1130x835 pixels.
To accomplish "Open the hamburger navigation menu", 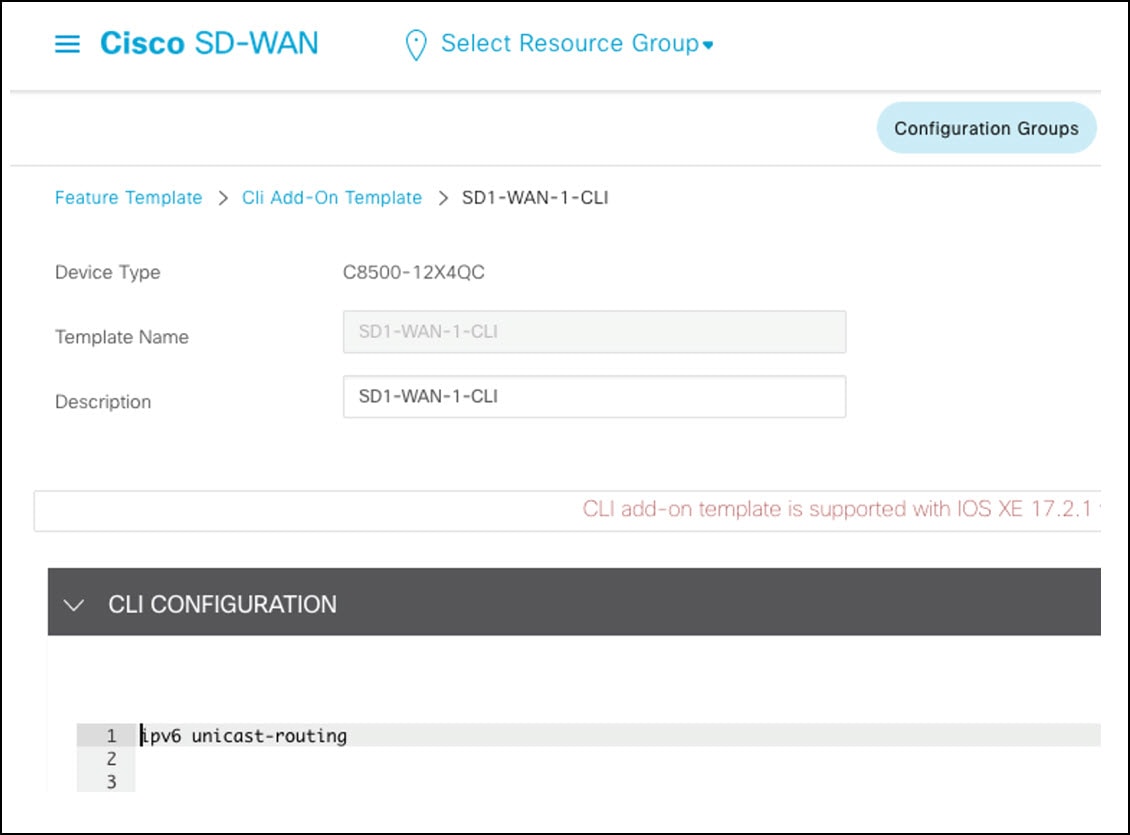I will (x=67, y=44).
